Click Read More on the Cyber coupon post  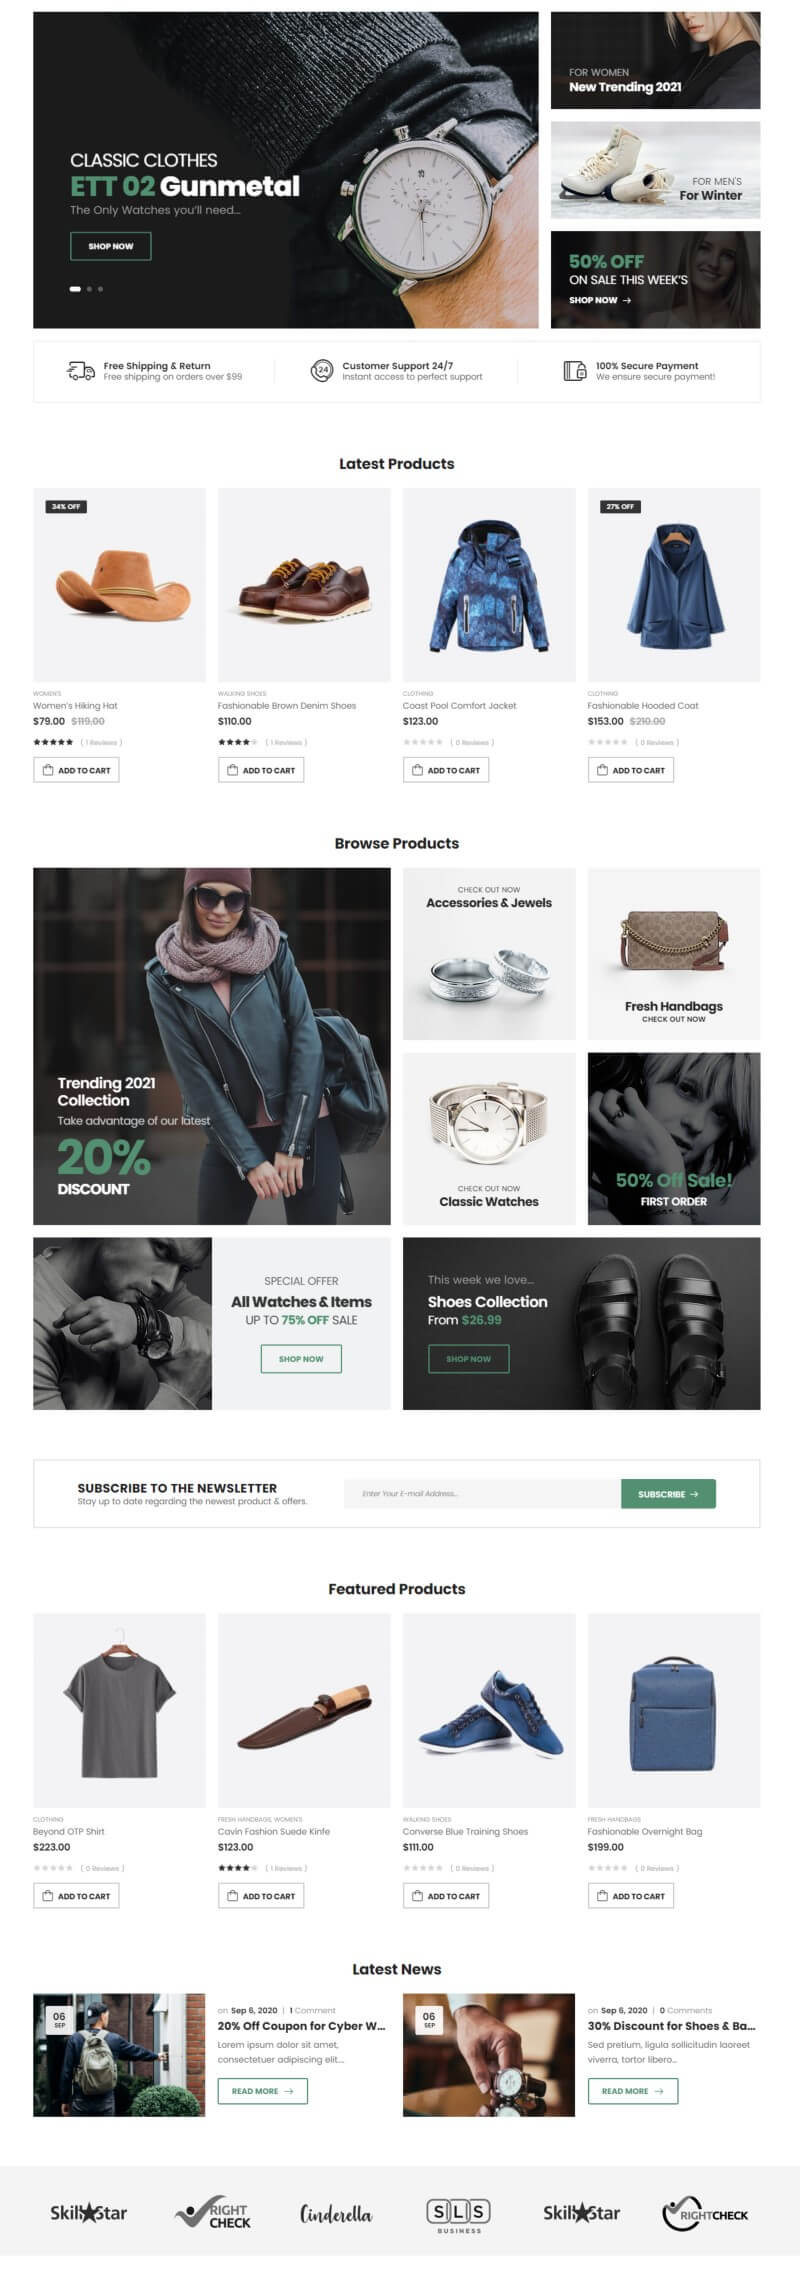tap(263, 2091)
